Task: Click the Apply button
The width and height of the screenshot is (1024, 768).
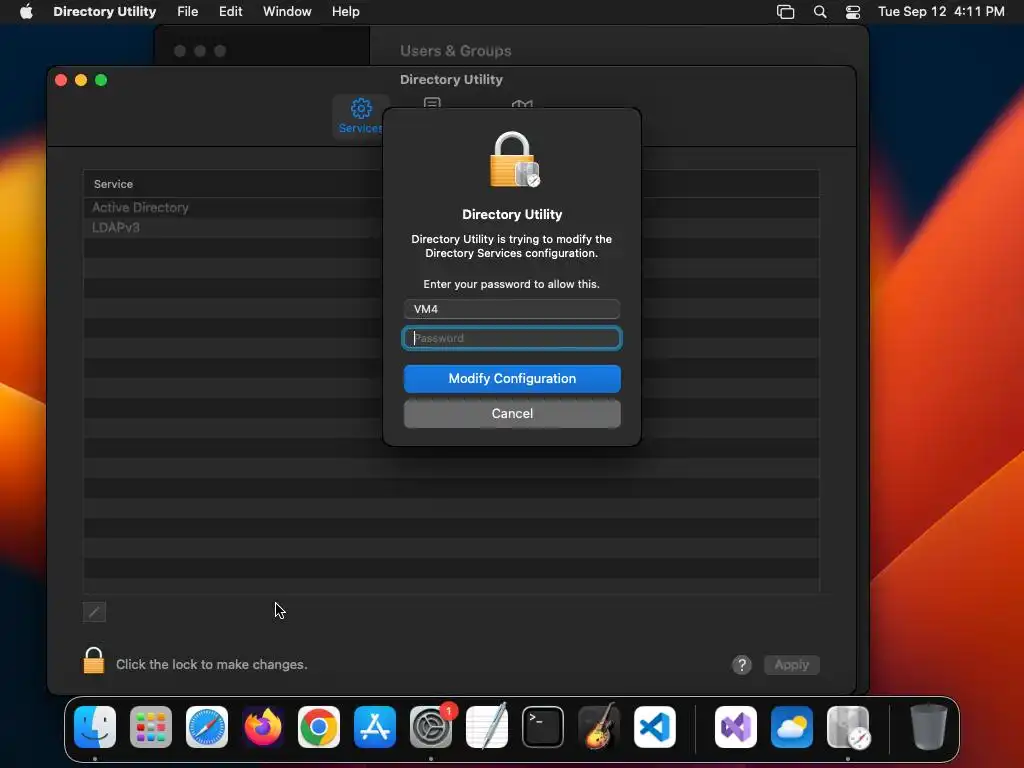Action: (792, 665)
